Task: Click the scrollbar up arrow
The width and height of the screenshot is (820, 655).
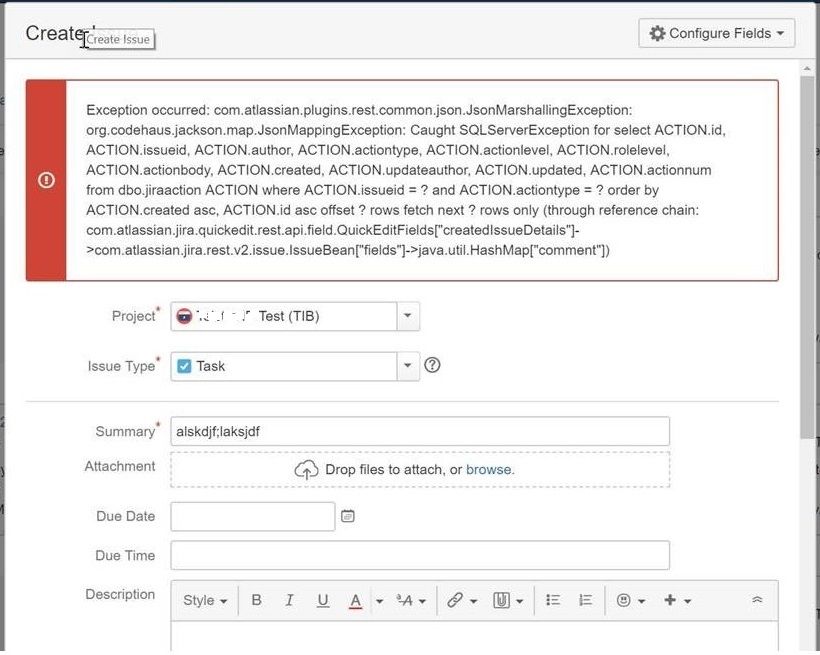Action: (807, 68)
